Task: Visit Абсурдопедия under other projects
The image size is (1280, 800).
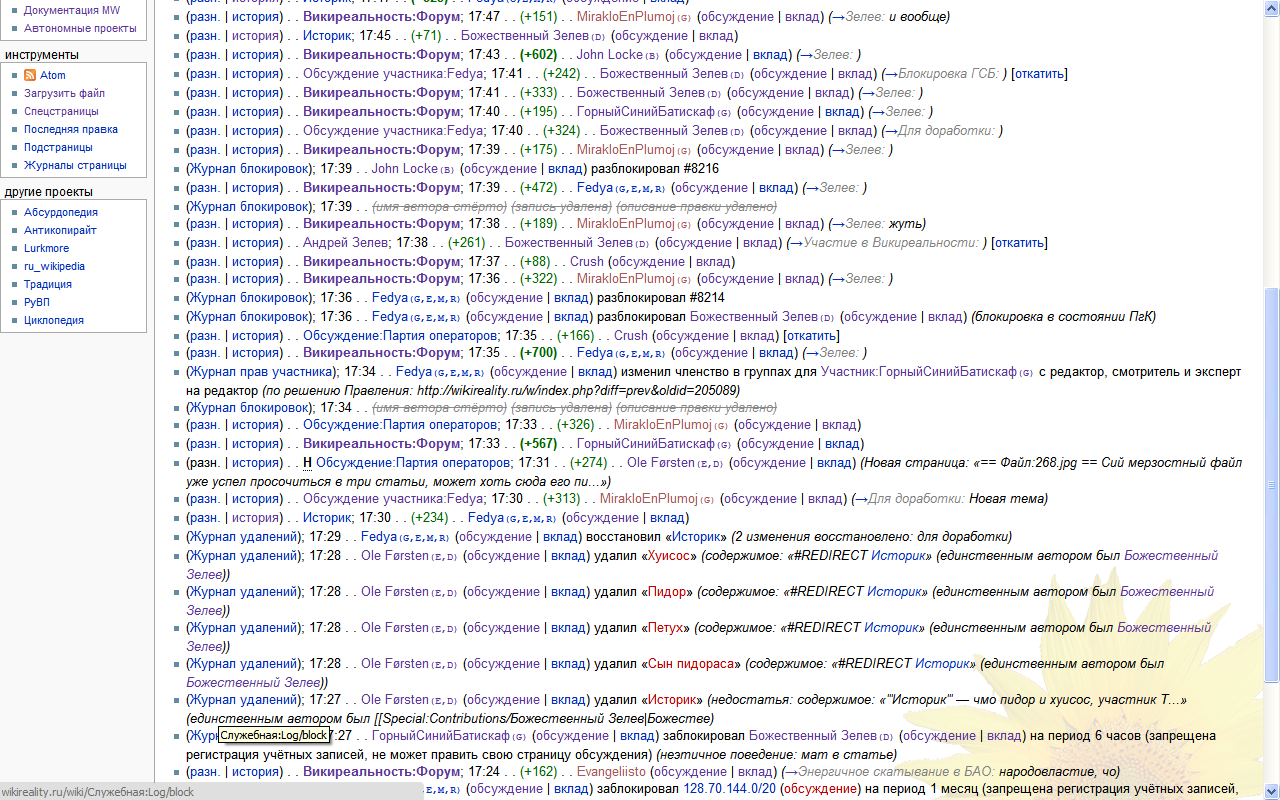Action: pyautogui.click(x=61, y=212)
